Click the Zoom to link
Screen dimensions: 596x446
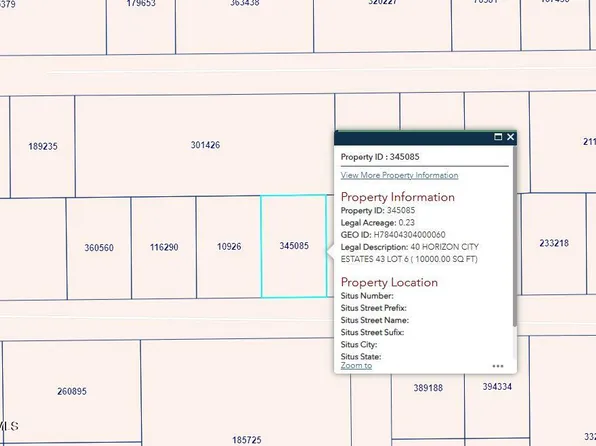tap(356, 366)
